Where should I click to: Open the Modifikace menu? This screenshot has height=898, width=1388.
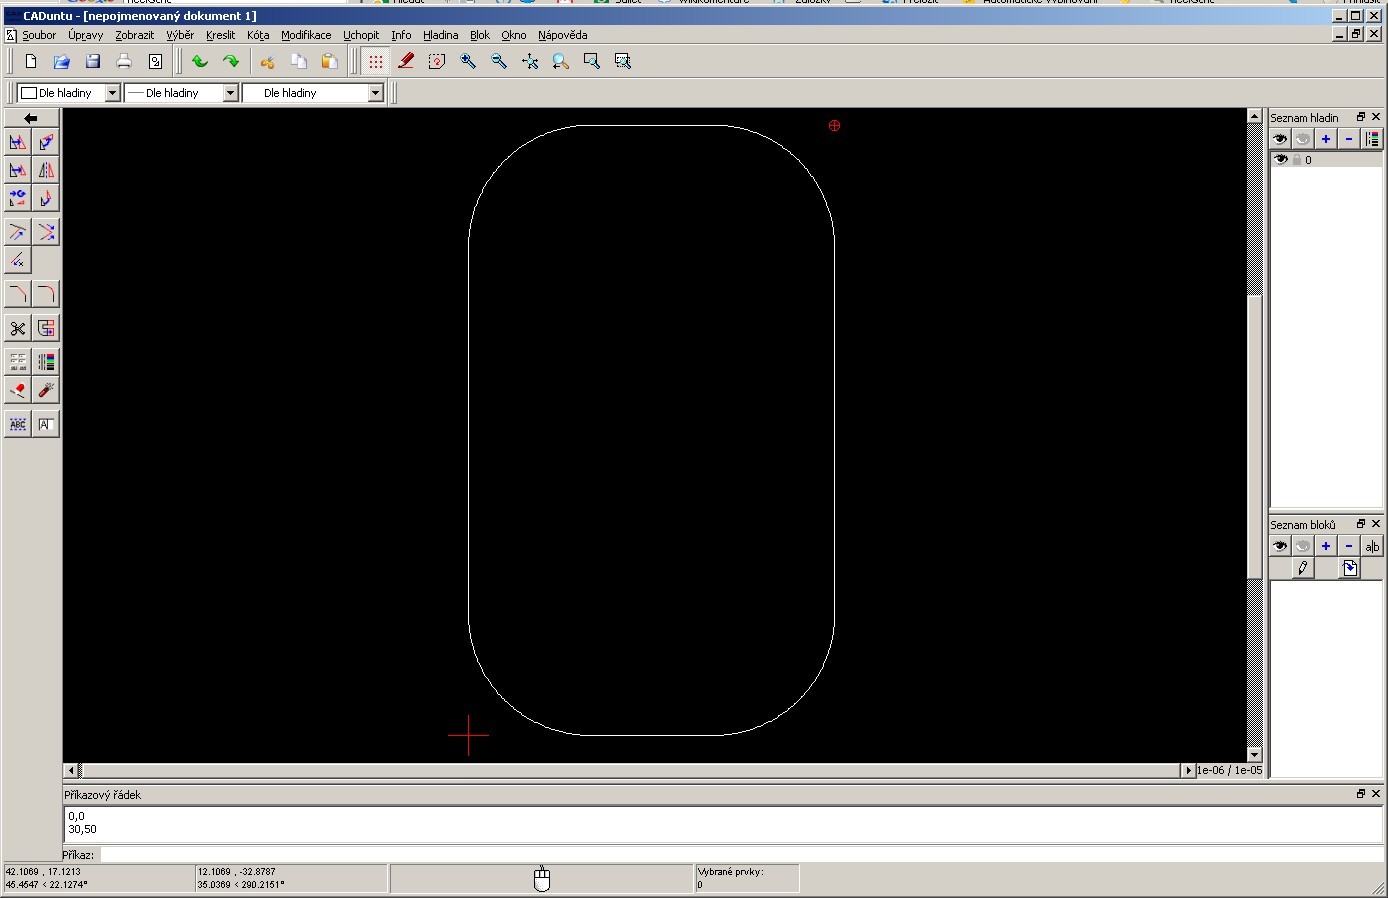coord(306,35)
